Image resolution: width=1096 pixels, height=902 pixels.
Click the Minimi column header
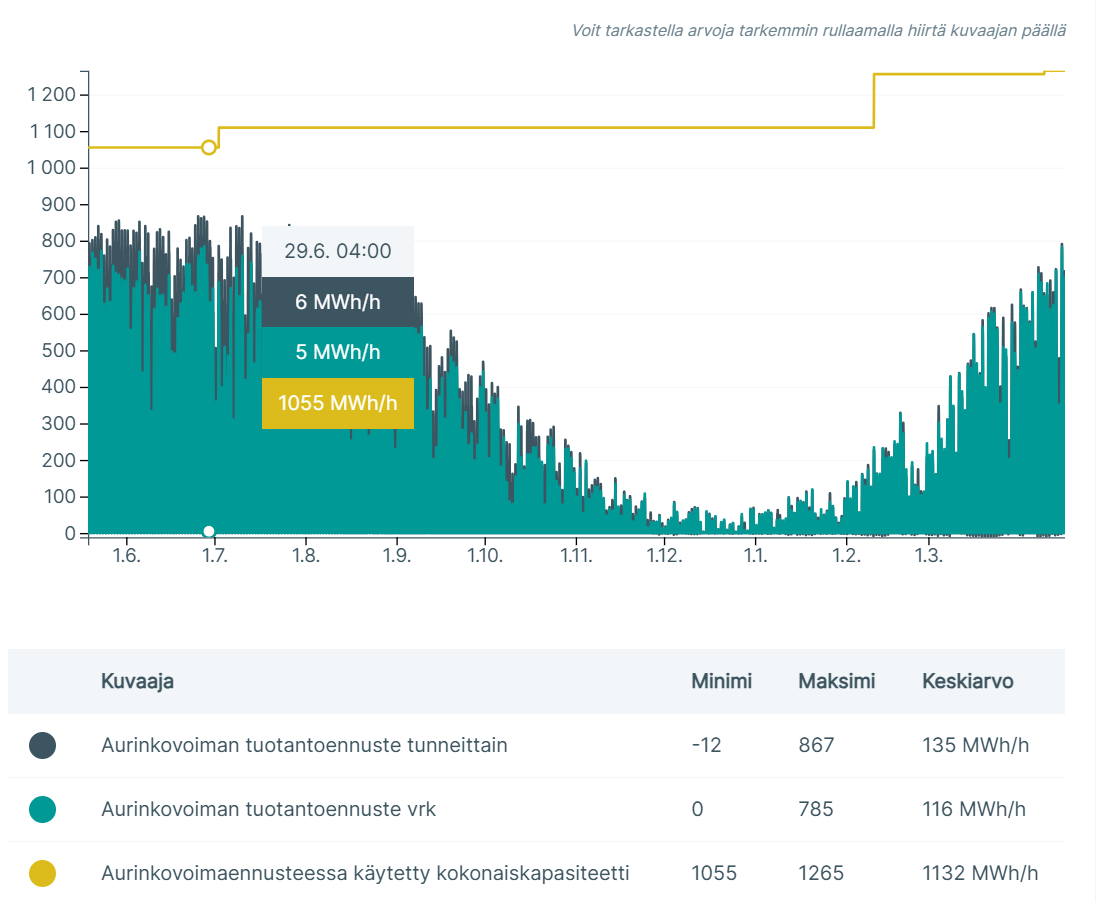pyautogui.click(x=721, y=681)
